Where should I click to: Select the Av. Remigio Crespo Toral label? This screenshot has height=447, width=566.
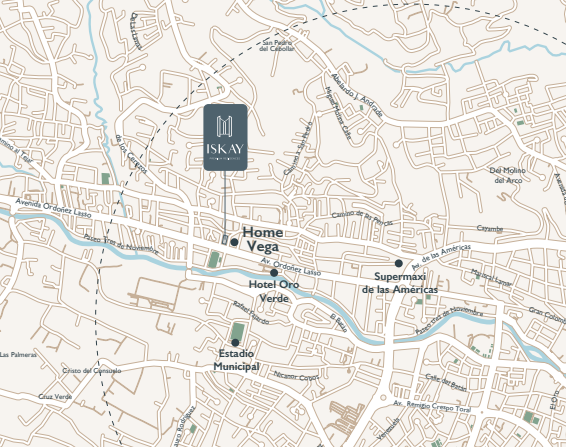coord(432,406)
